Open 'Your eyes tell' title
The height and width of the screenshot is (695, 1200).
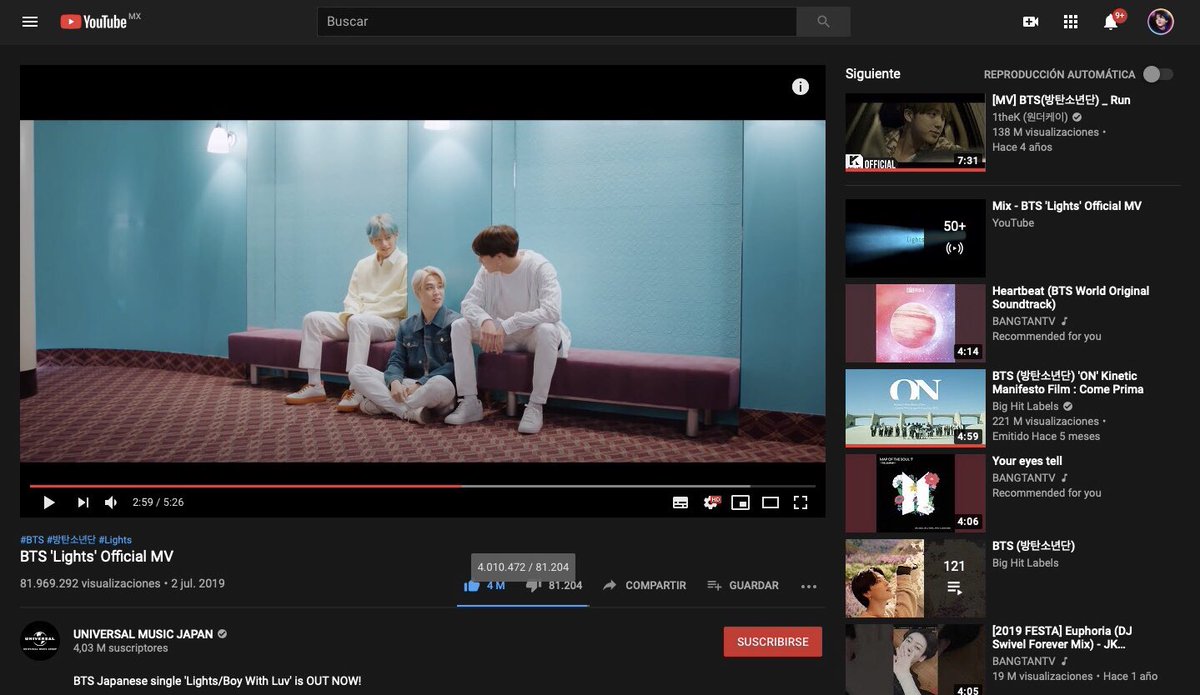click(1027, 461)
